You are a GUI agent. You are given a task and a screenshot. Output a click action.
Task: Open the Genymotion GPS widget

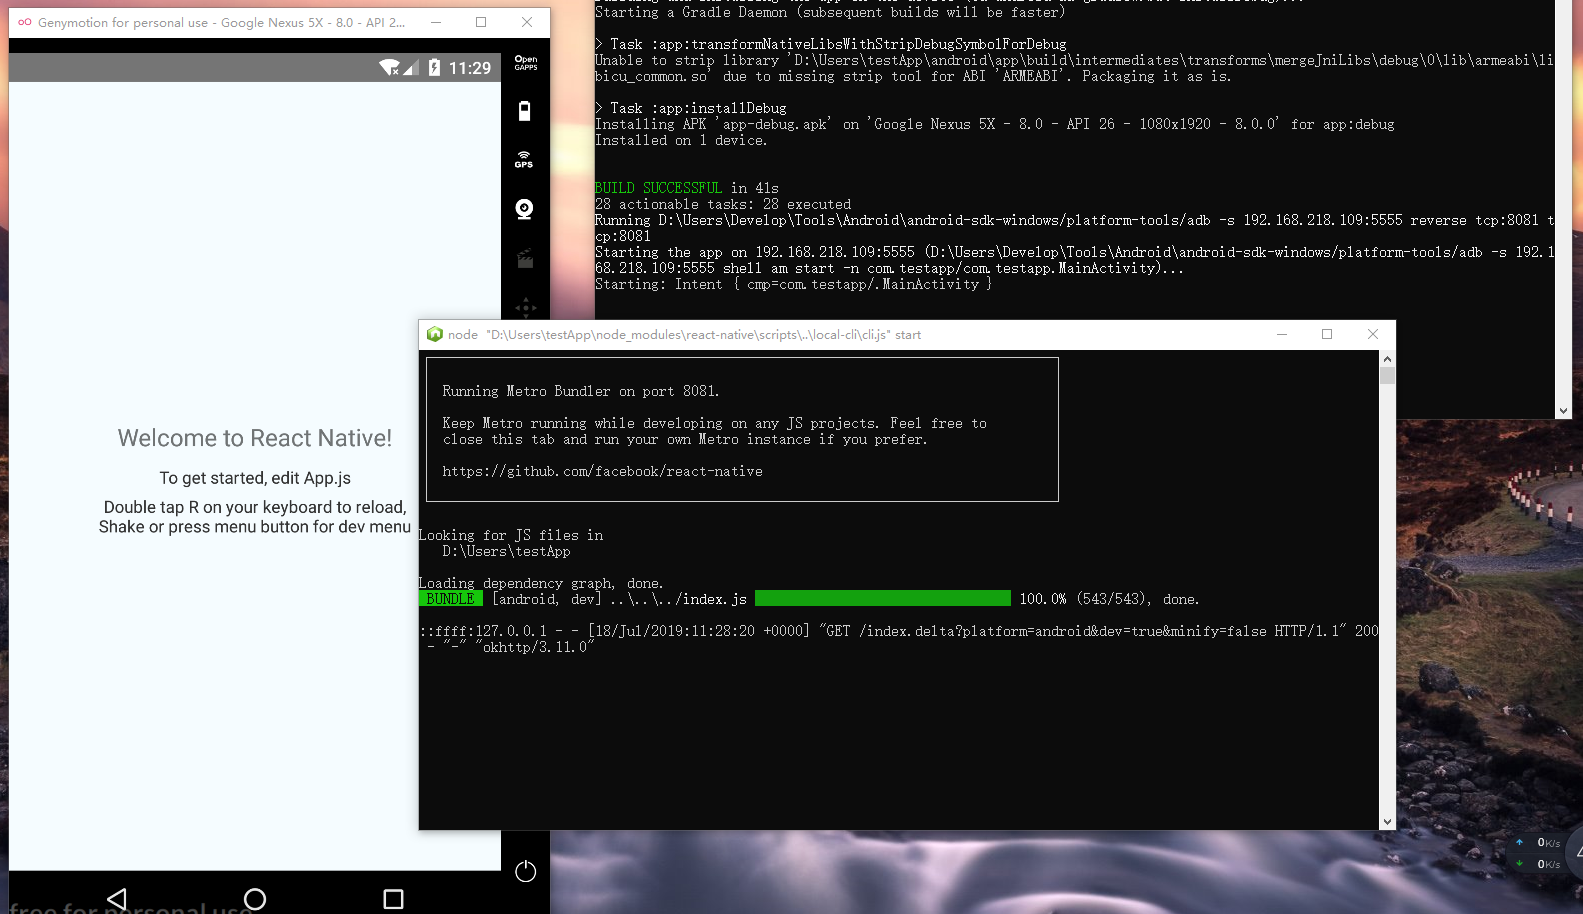click(x=524, y=160)
